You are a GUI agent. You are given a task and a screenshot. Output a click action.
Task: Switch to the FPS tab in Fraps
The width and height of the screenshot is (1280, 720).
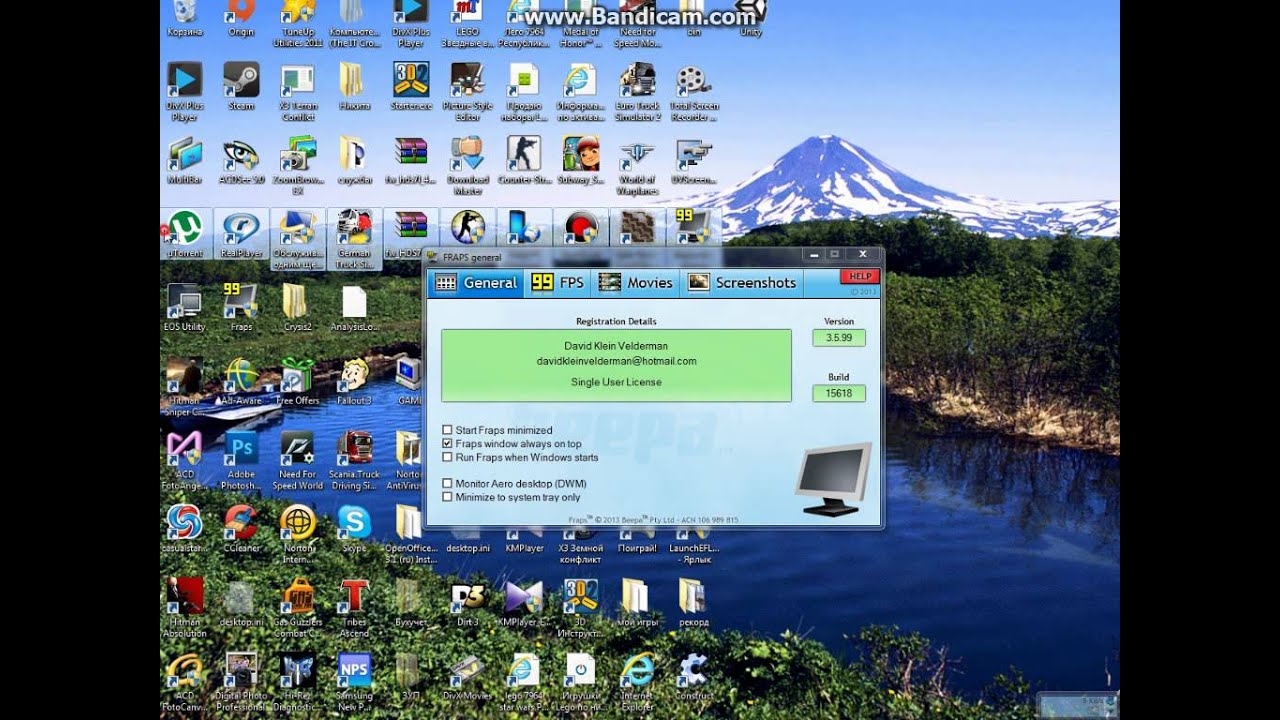558,283
